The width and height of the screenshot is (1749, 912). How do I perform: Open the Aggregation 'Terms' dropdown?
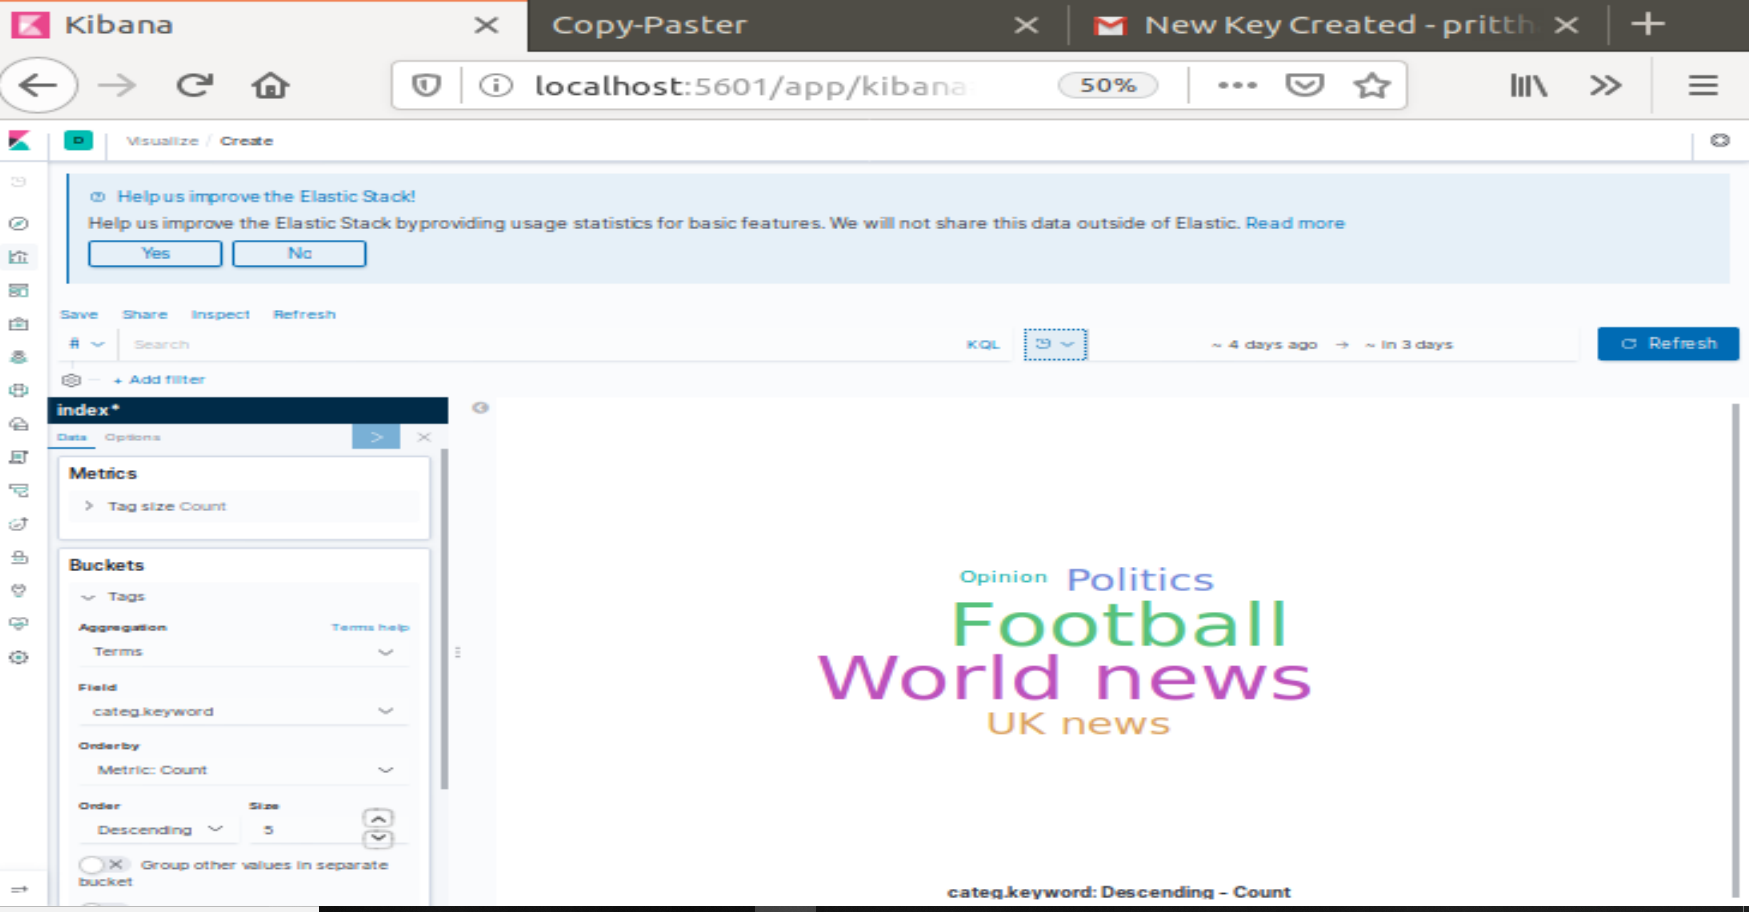coord(243,652)
